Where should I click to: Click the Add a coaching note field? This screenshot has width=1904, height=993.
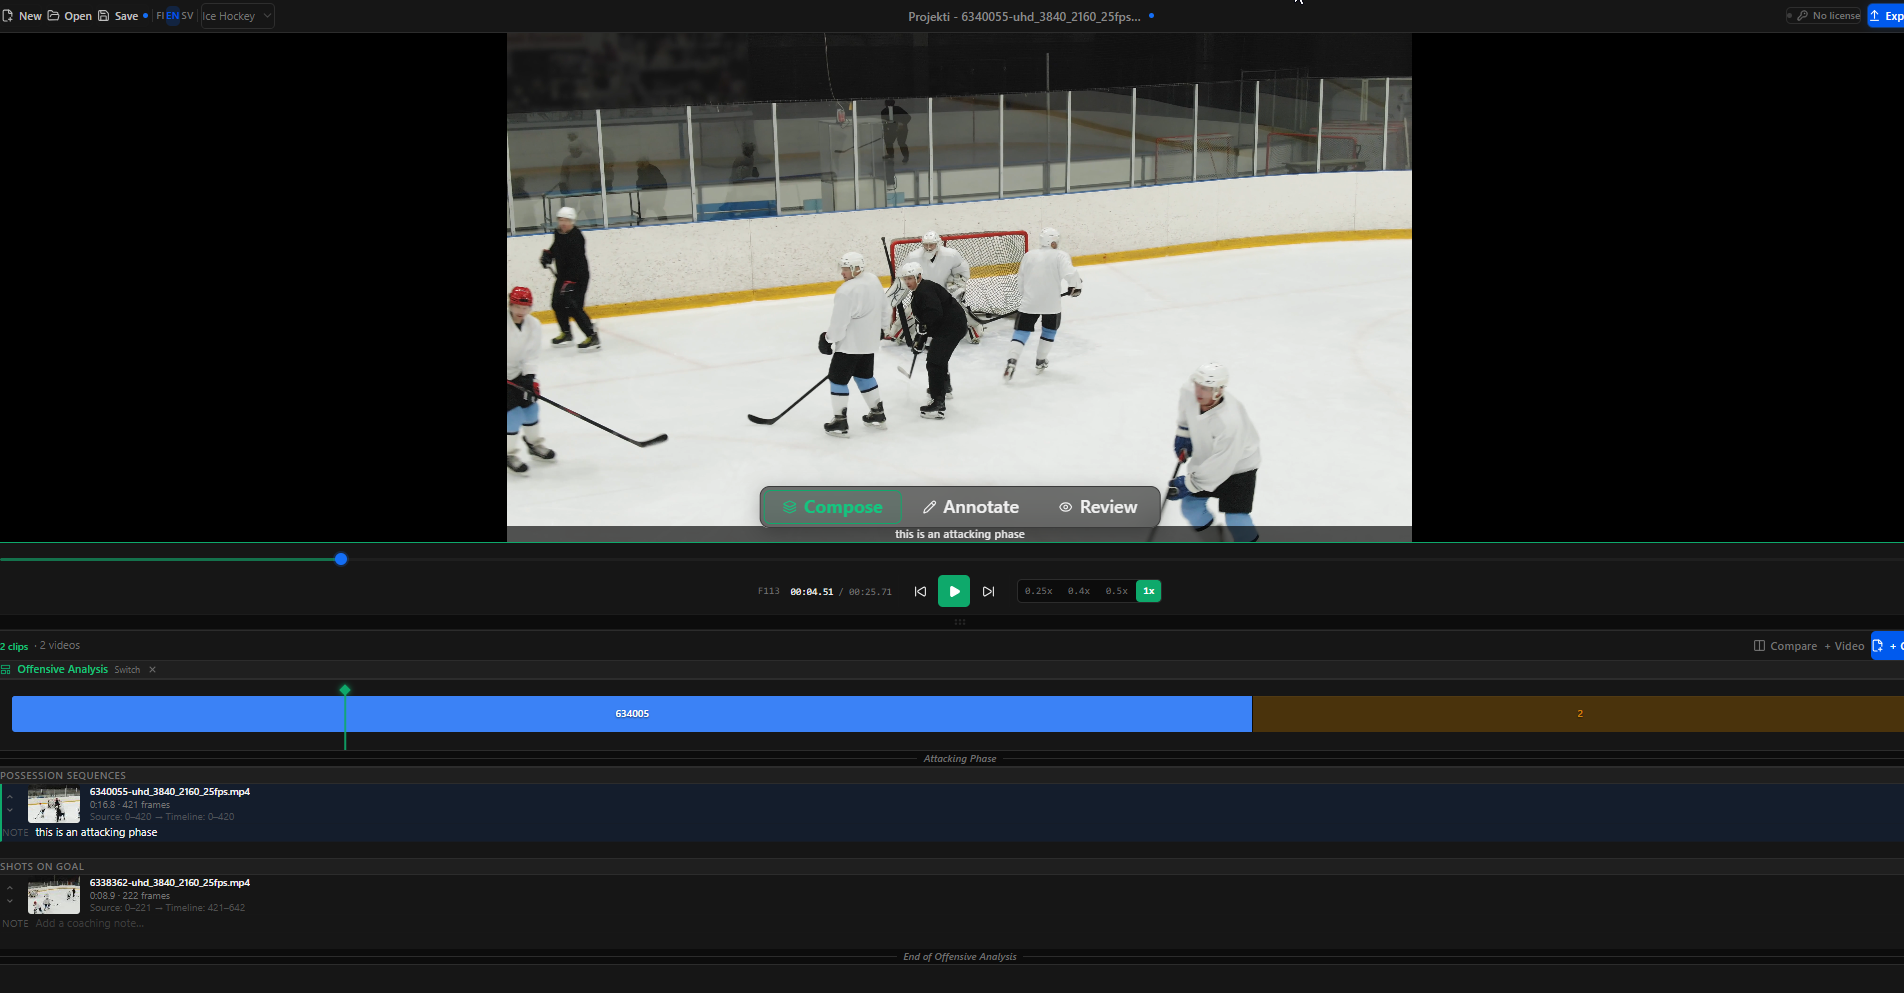[x=90, y=923]
